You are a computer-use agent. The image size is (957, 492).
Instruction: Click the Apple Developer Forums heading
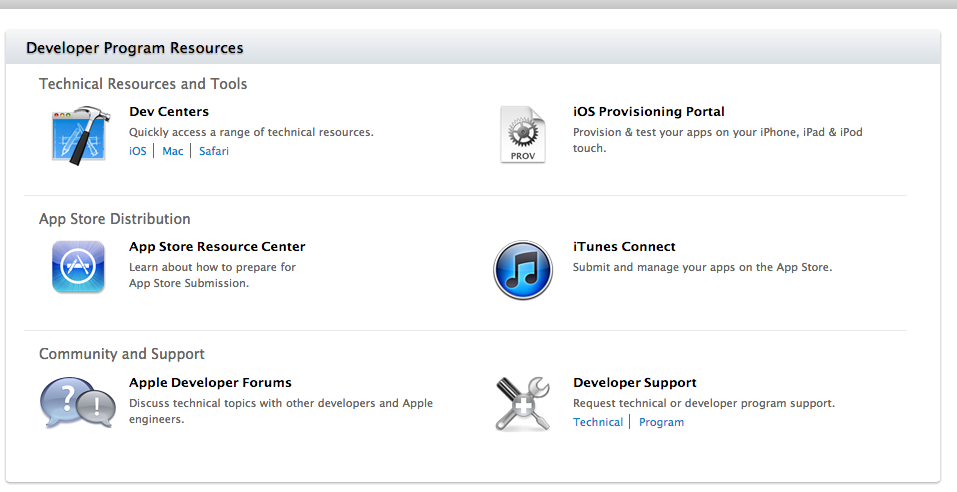(x=211, y=383)
